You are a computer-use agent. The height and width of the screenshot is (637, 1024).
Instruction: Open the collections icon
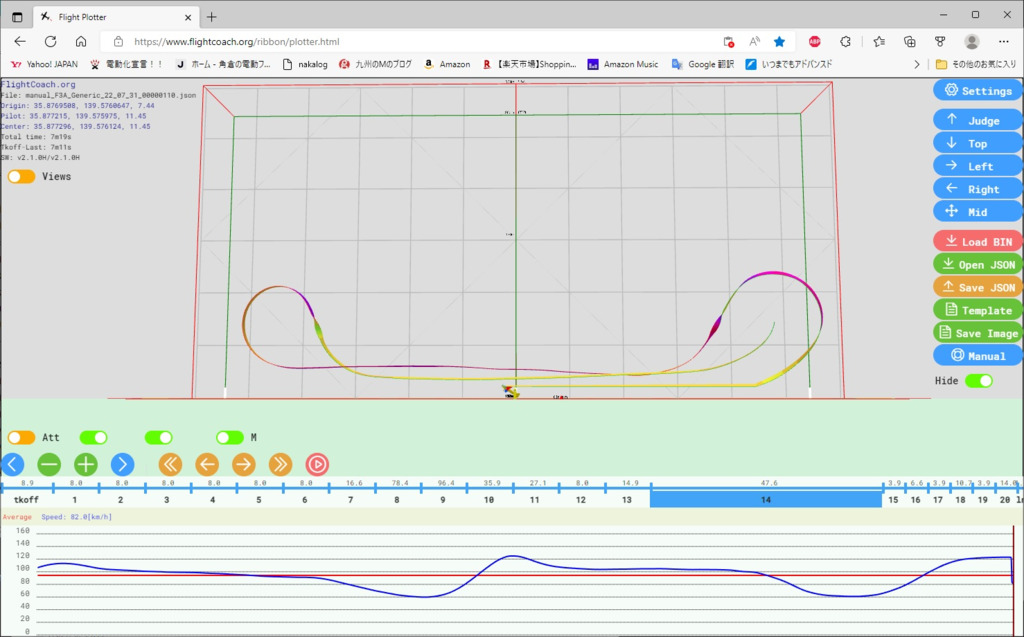(910, 42)
